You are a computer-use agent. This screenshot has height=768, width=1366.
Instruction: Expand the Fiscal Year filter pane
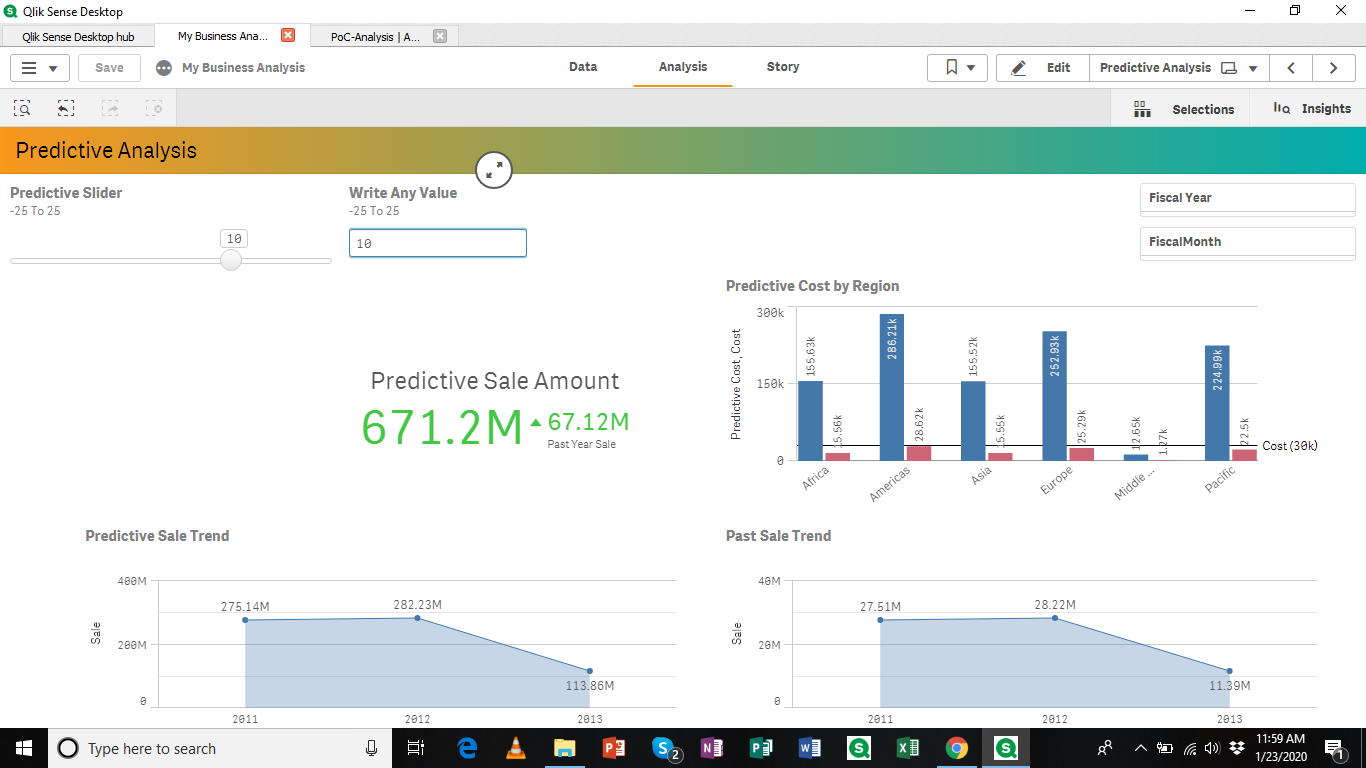coord(1247,198)
